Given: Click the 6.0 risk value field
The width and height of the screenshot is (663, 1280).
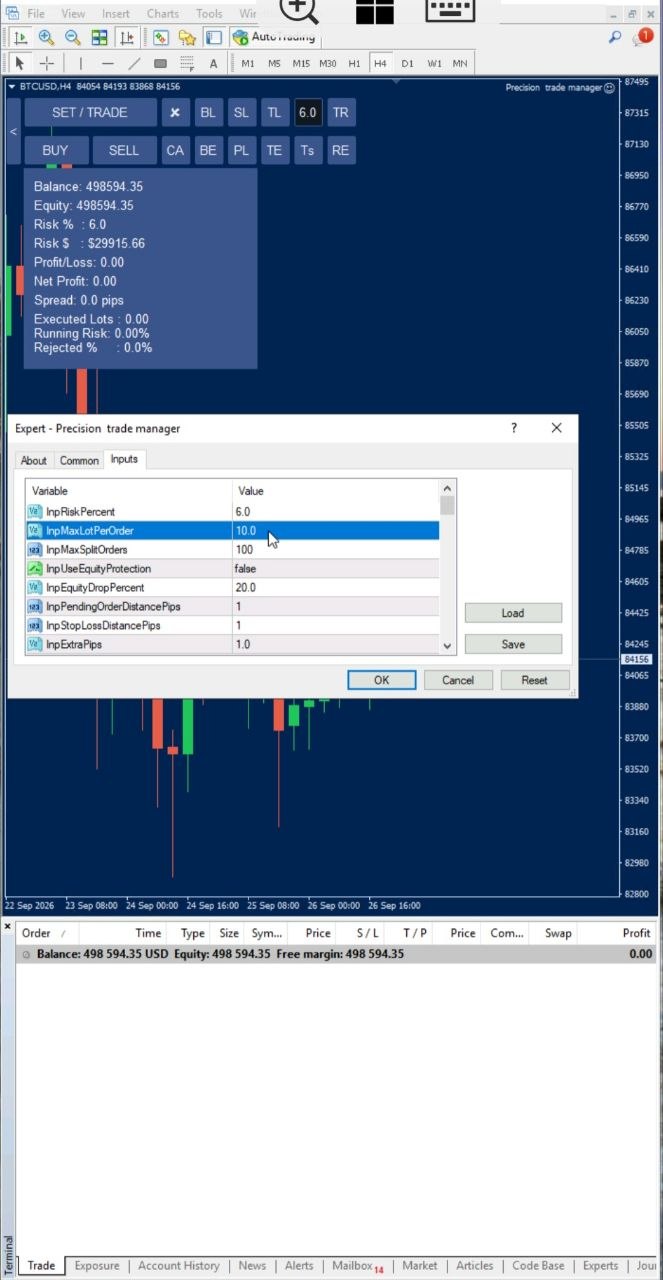Looking at the screenshot, I should [307, 113].
